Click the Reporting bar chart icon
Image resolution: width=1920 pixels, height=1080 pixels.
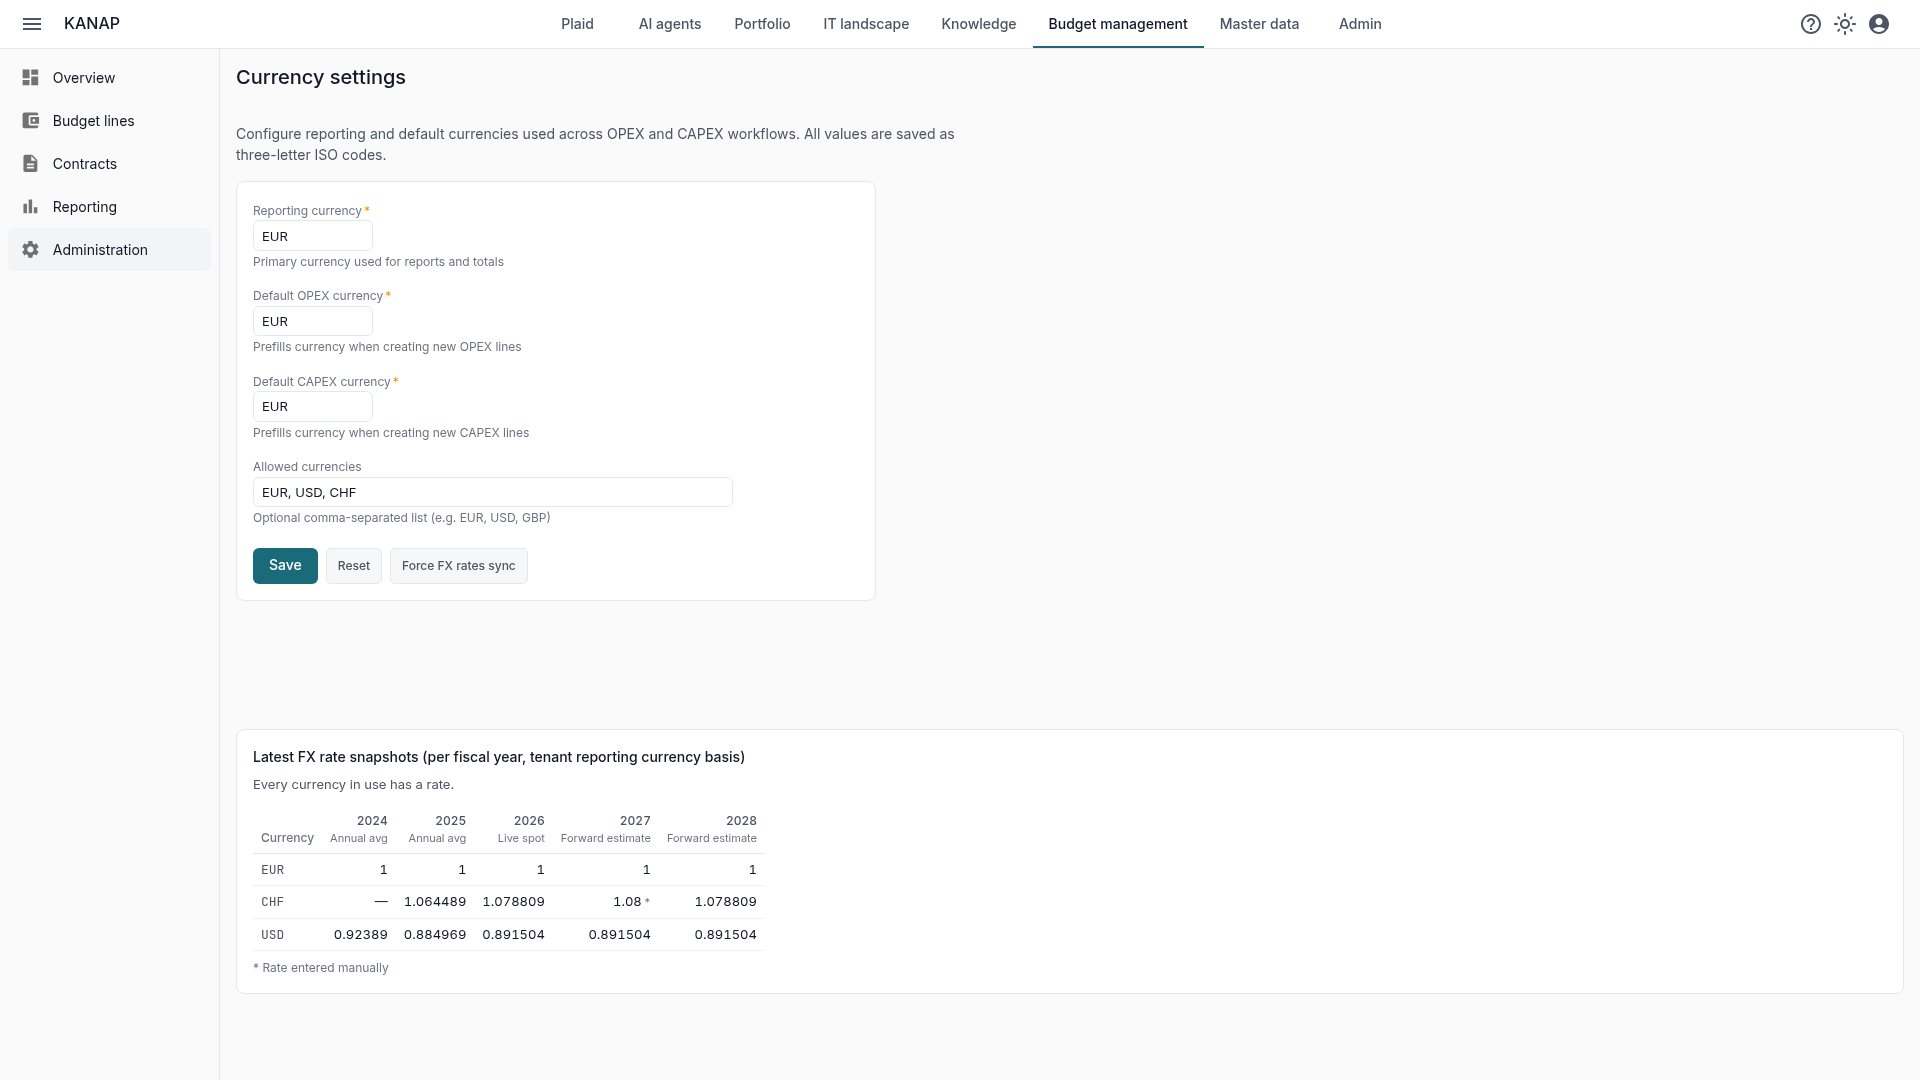[31, 207]
